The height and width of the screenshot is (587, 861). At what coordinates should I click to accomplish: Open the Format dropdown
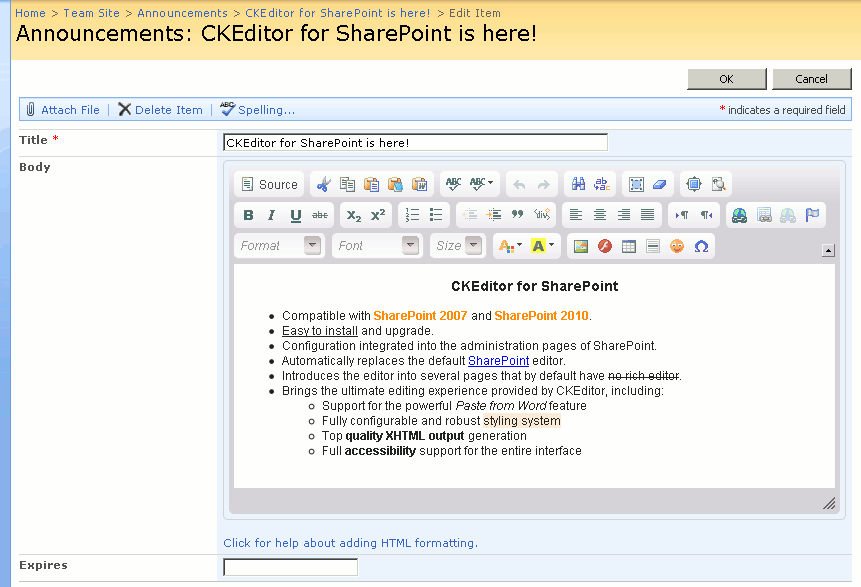[x=280, y=246]
